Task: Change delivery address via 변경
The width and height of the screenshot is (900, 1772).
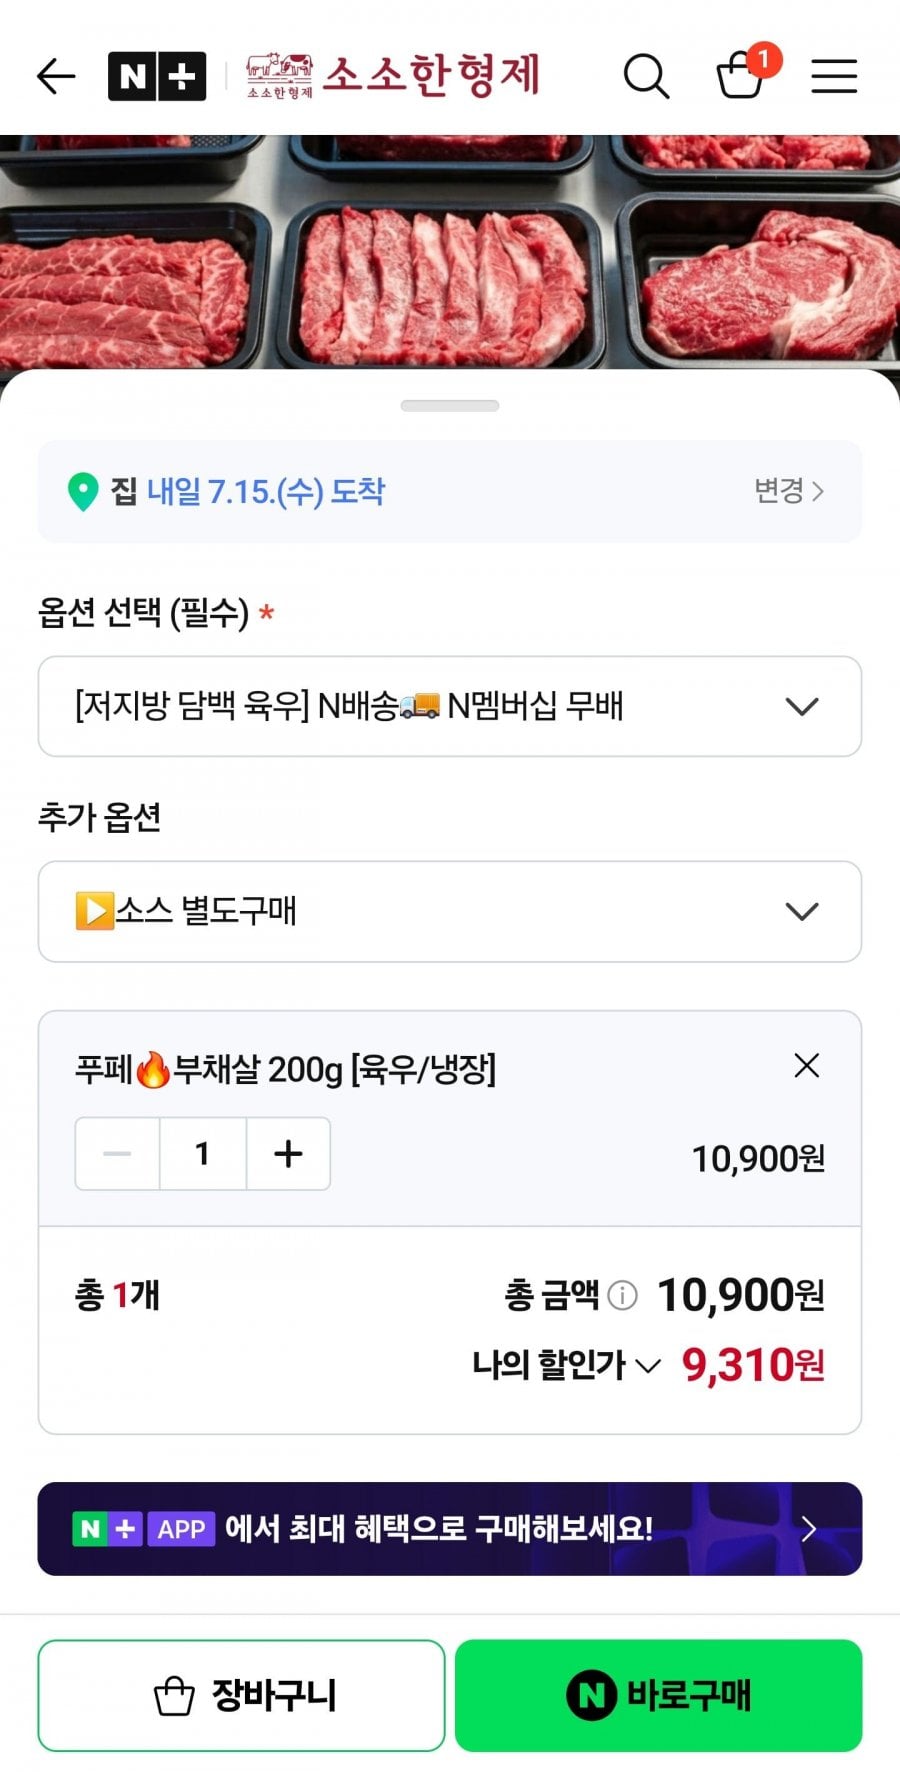Action: 789,491
